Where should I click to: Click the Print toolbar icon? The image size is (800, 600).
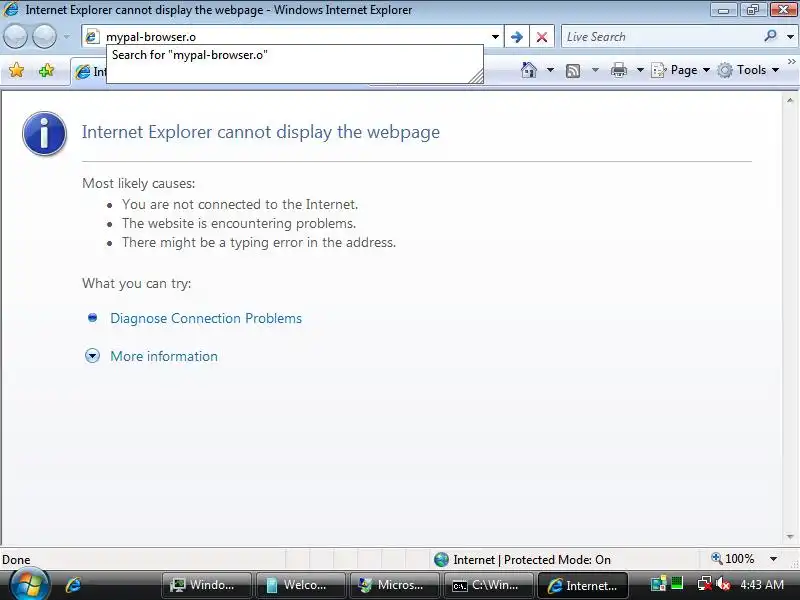(619, 70)
